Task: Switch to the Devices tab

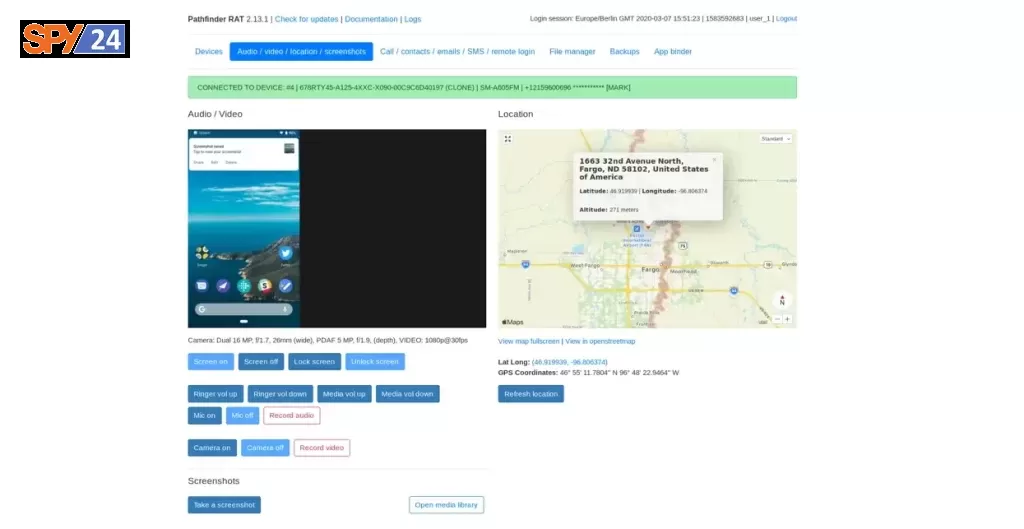Action: point(209,52)
